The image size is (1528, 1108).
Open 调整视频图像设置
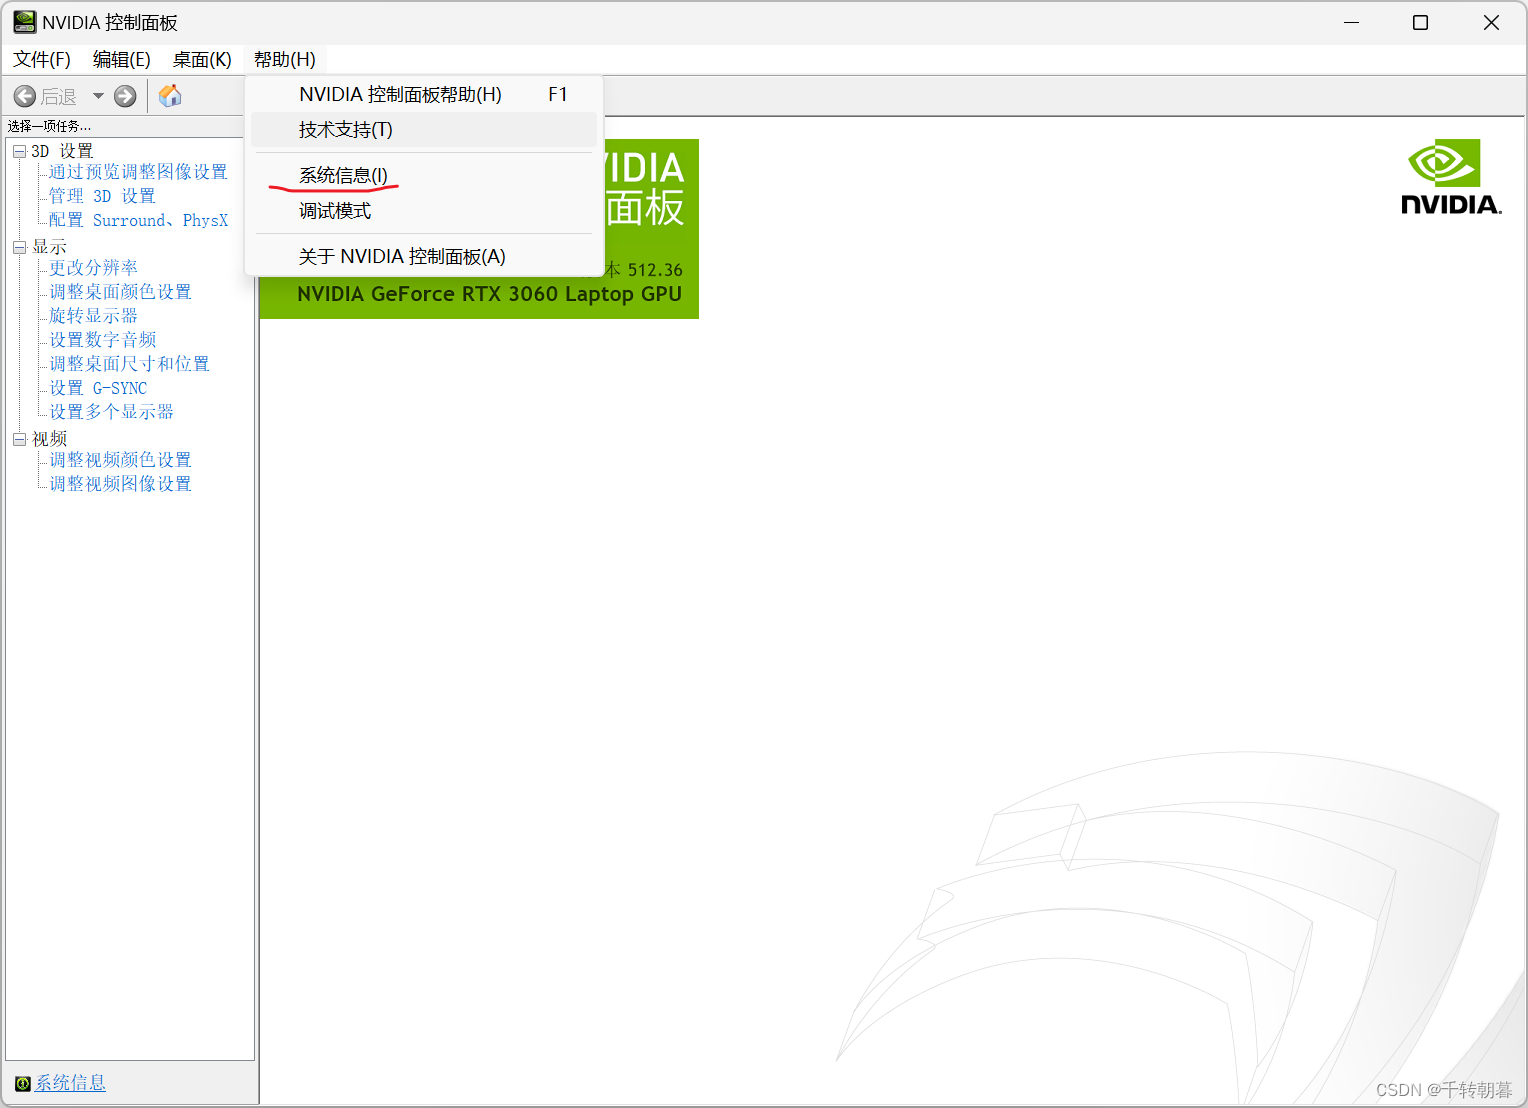click(x=120, y=484)
